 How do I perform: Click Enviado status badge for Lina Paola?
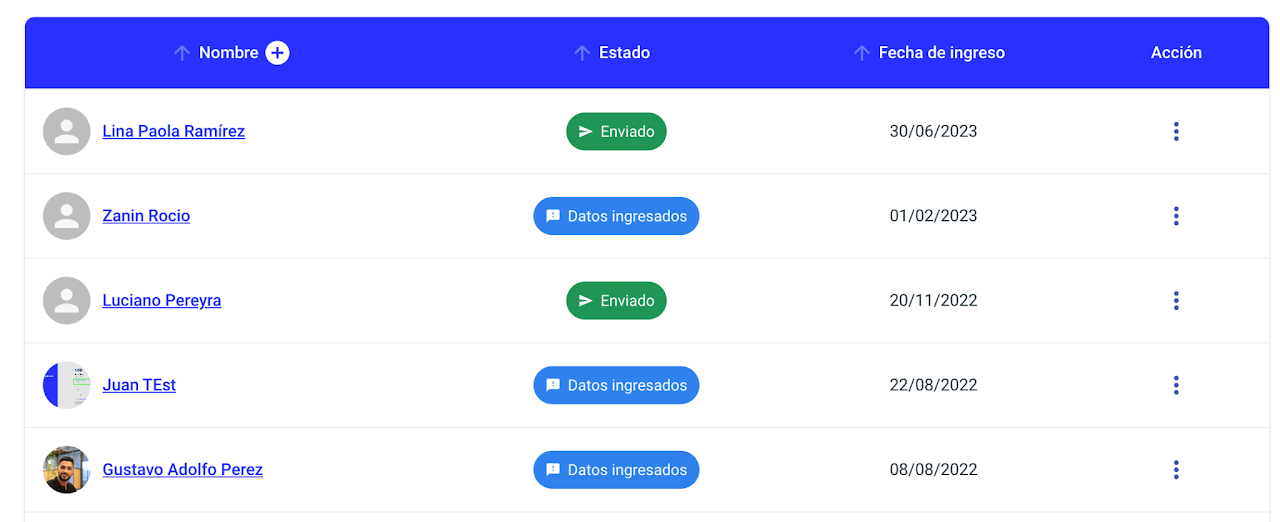point(616,131)
